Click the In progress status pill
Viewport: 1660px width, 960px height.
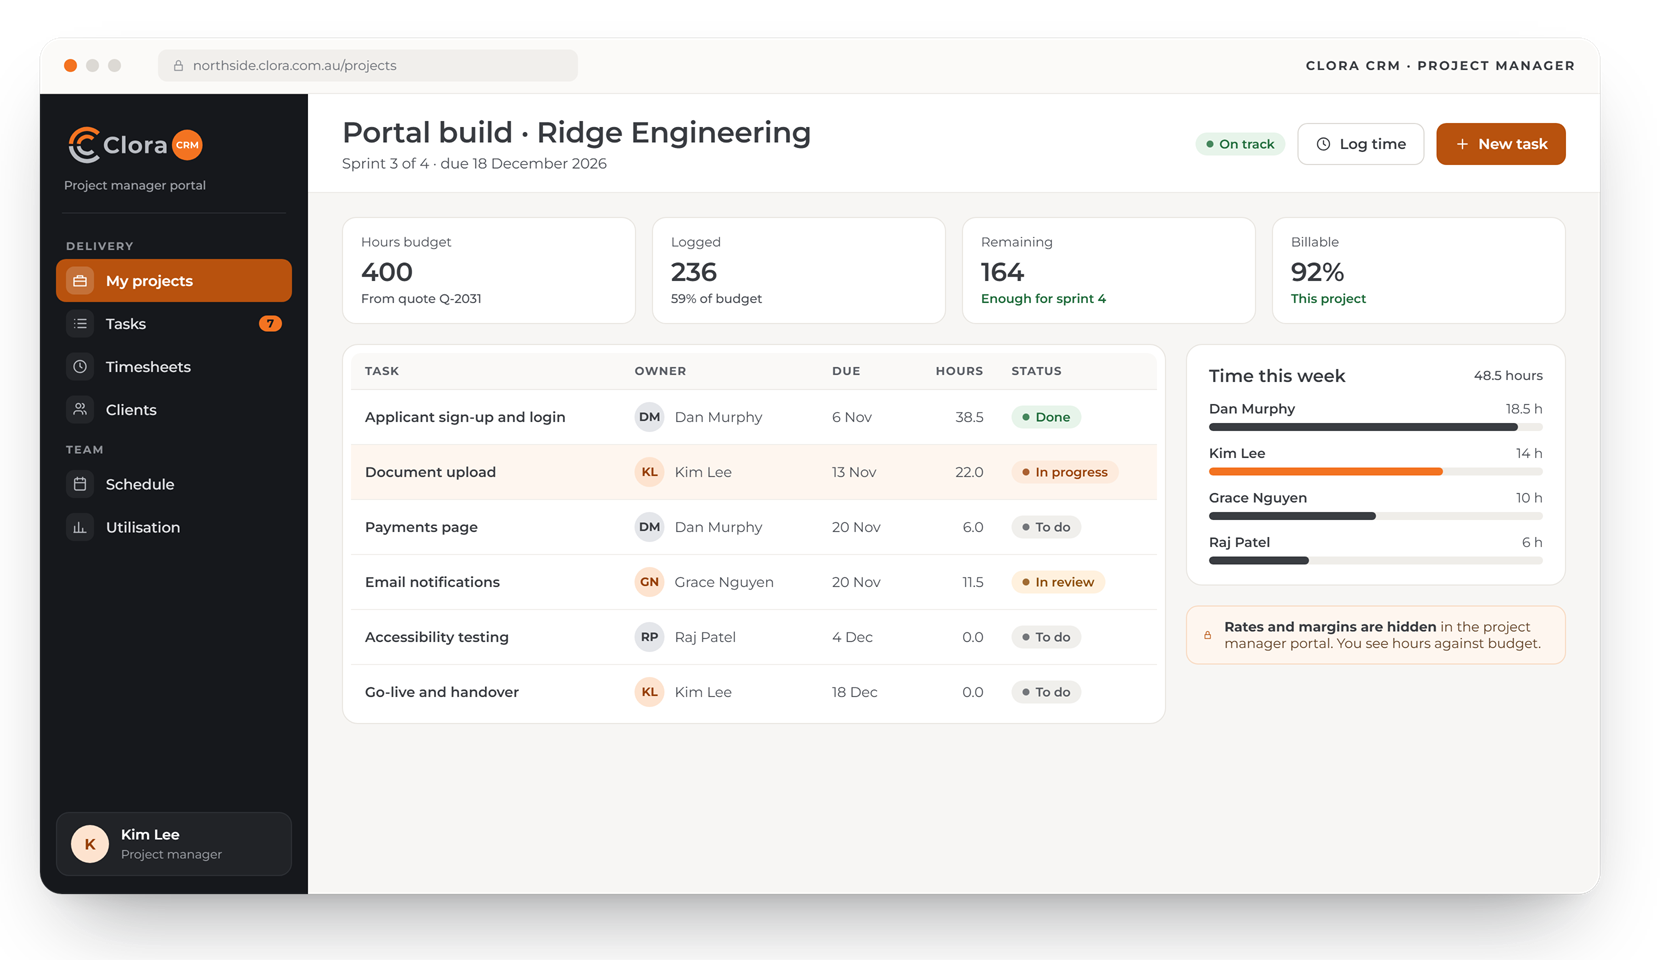coord(1065,472)
